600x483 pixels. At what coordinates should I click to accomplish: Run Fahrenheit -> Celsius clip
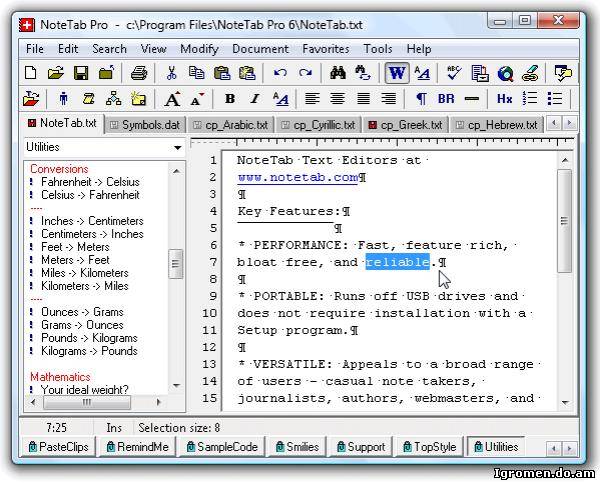pos(90,182)
